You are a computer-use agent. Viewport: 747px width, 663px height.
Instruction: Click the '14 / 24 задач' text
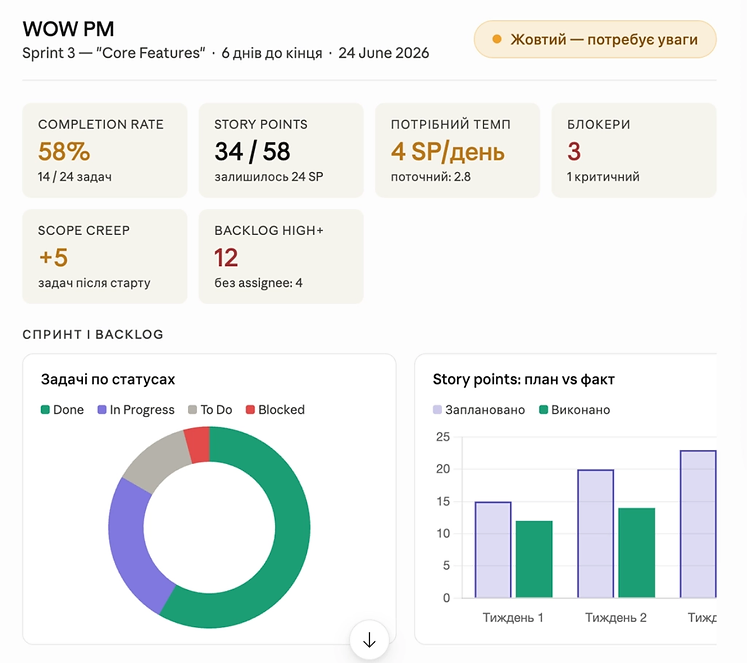click(x=75, y=177)
